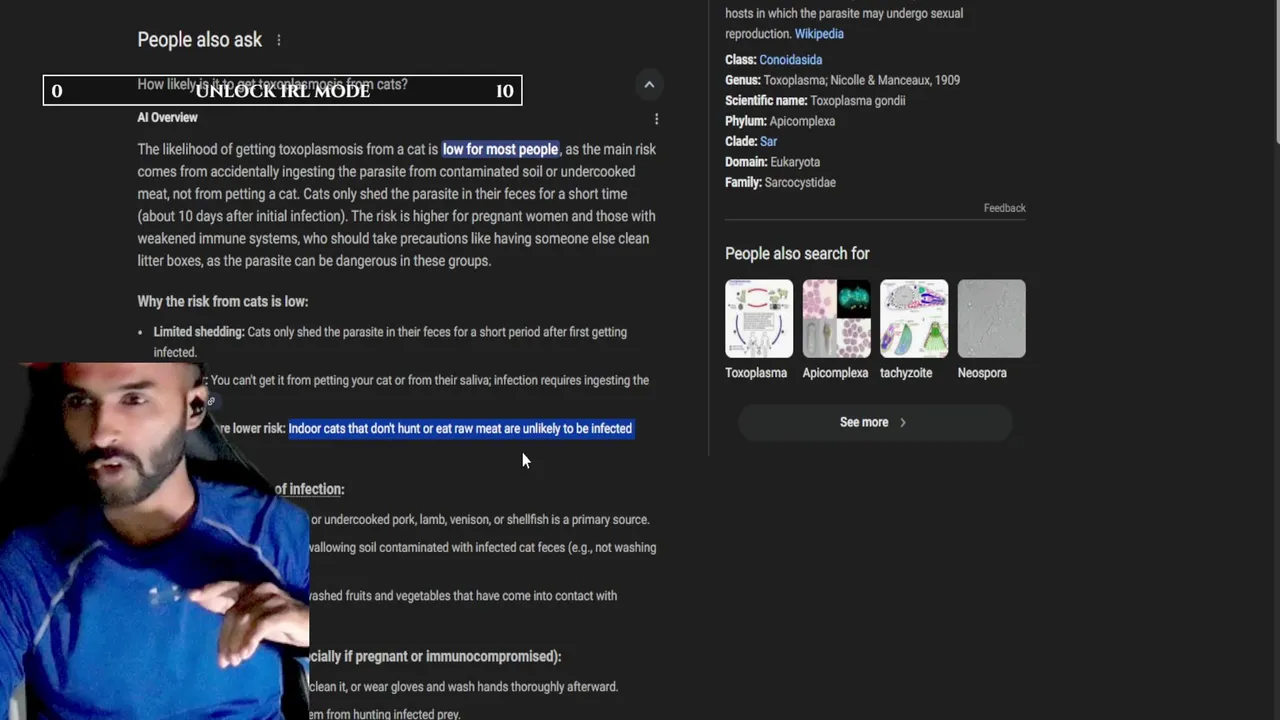The height and width of the screenshot is (720, 1280).
Task: Click text about undercooked pork, lamb, venison
Action: point(480,520)
